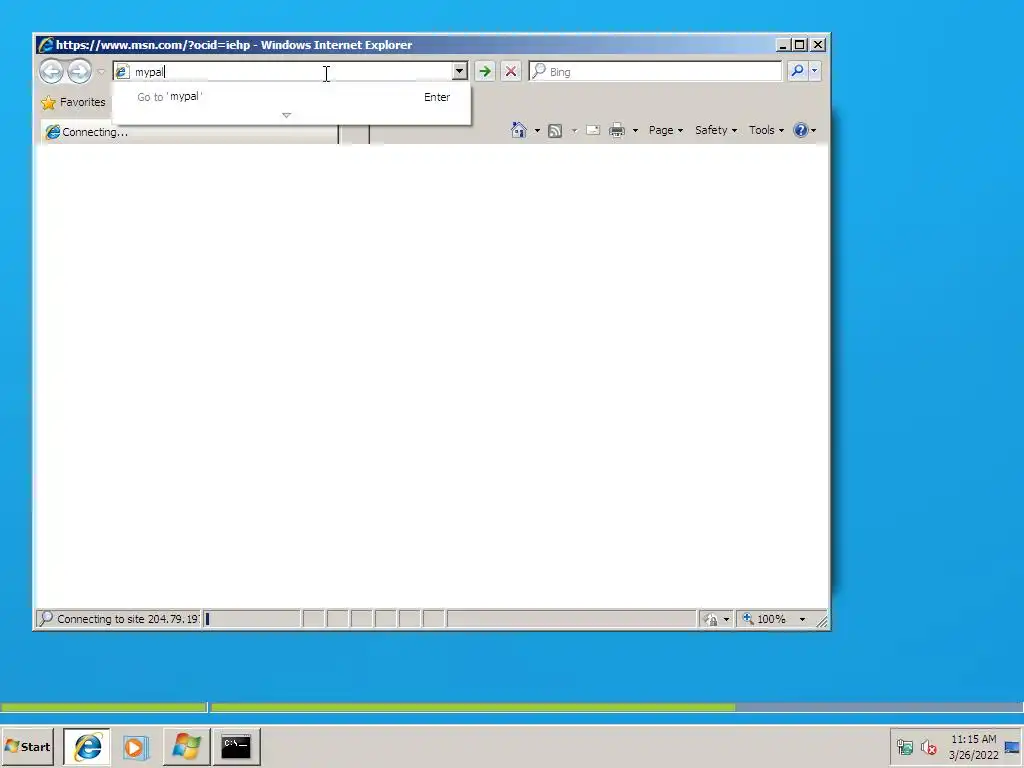
Task: Open the Print dropdown arrow
Action: (x=635, y=131)
